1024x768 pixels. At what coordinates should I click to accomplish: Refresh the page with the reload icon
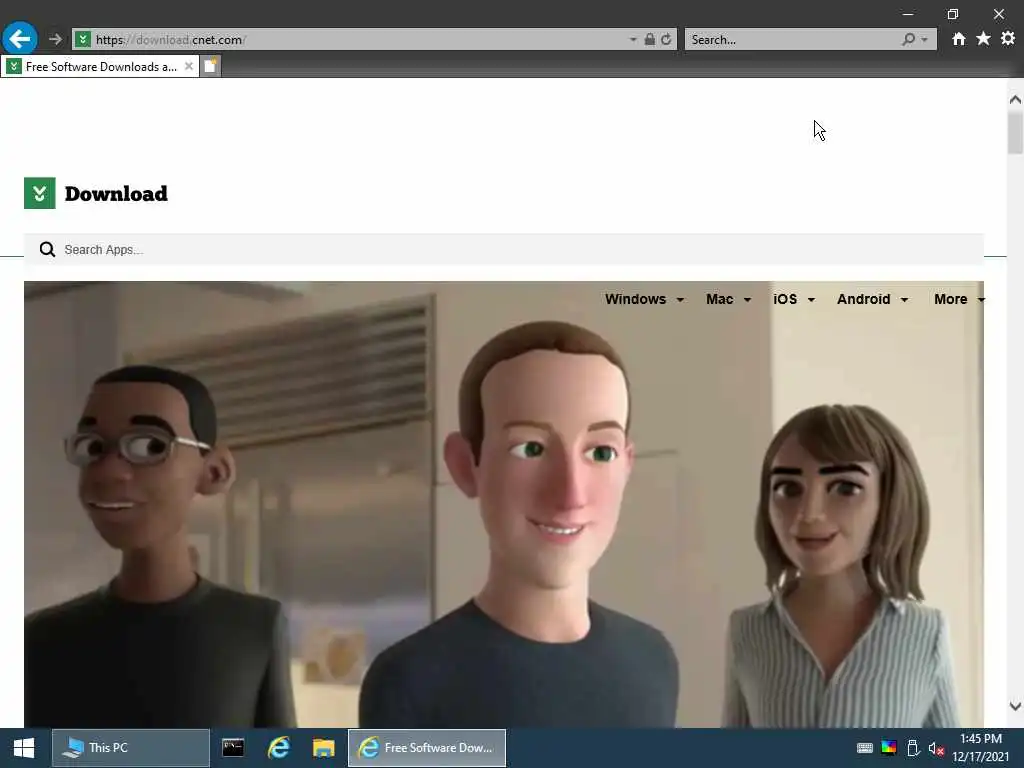click(666, 40)
